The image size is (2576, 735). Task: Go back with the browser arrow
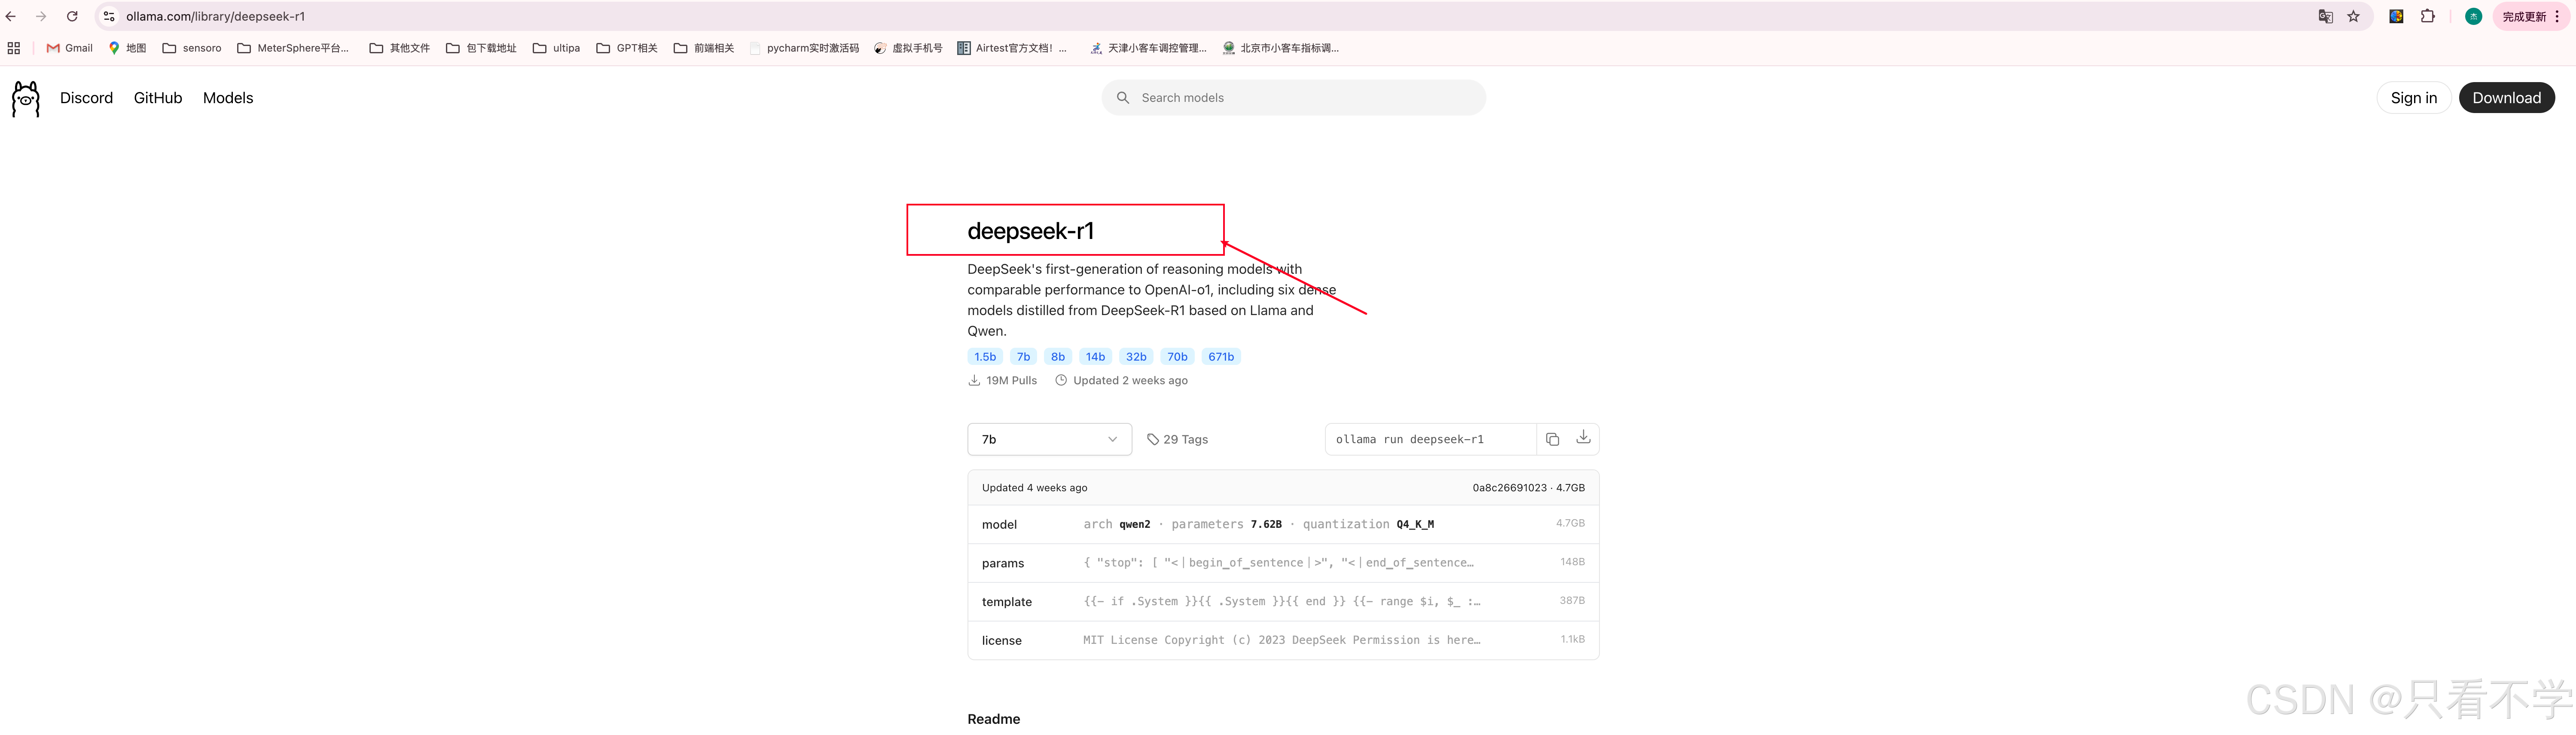pos(11,16)
